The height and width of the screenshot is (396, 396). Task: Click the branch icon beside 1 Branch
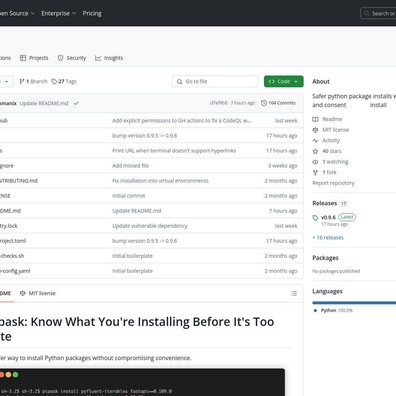[x=22, y=81]
